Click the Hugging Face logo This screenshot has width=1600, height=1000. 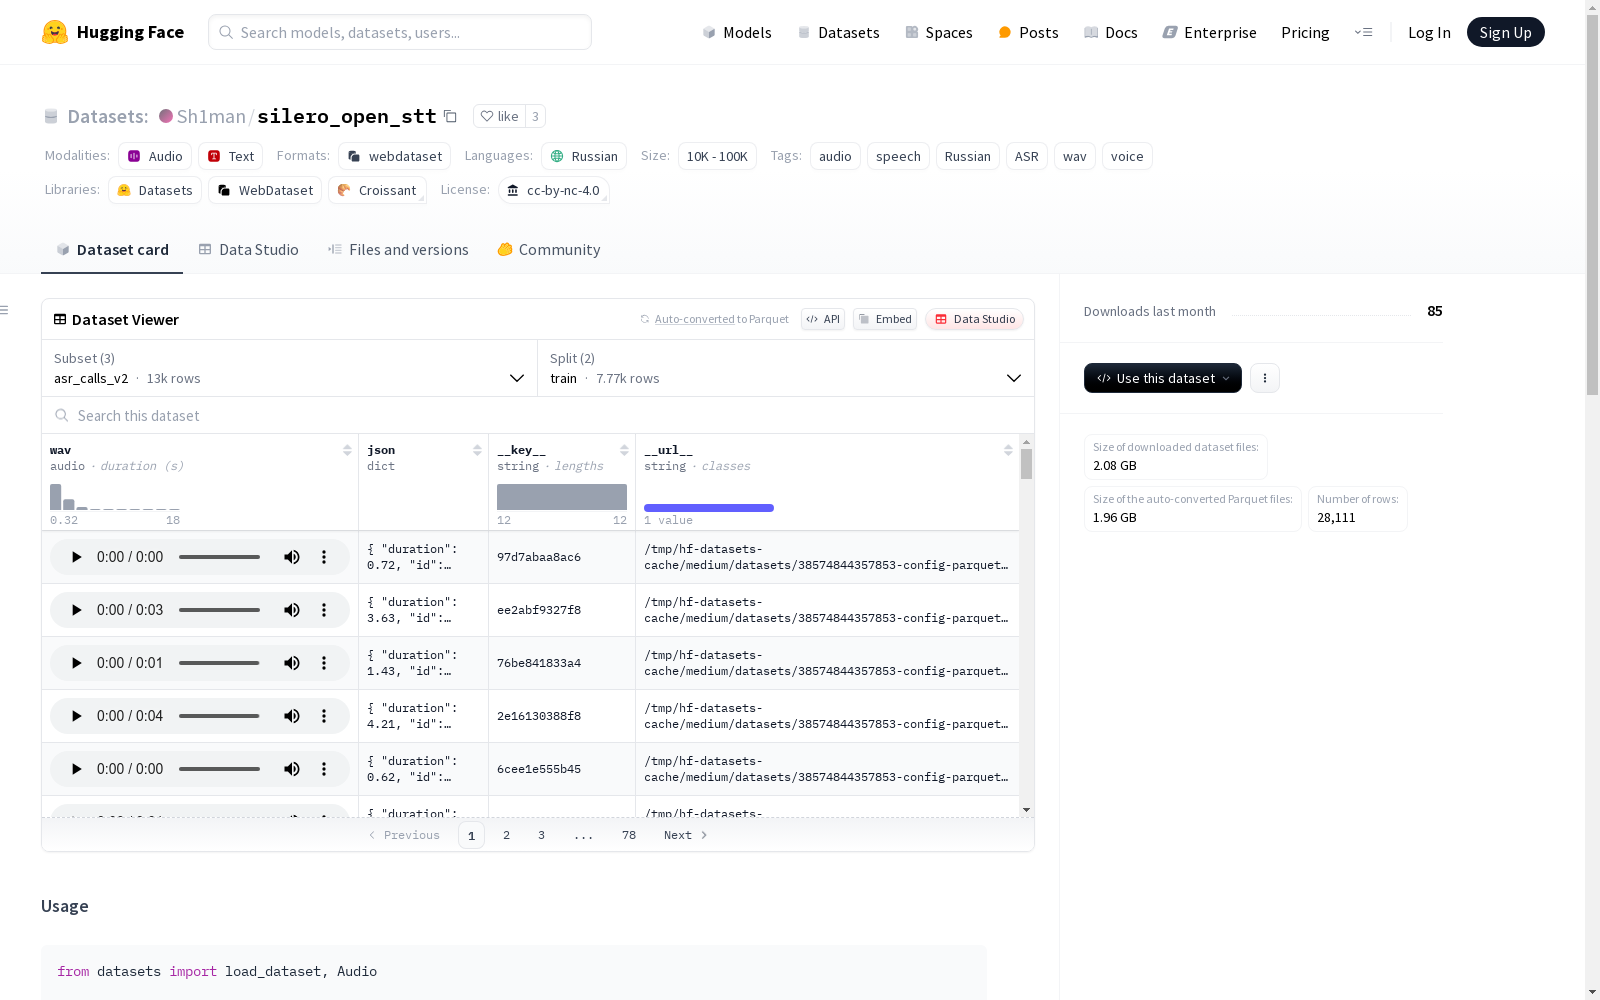(x=113, y=32)
